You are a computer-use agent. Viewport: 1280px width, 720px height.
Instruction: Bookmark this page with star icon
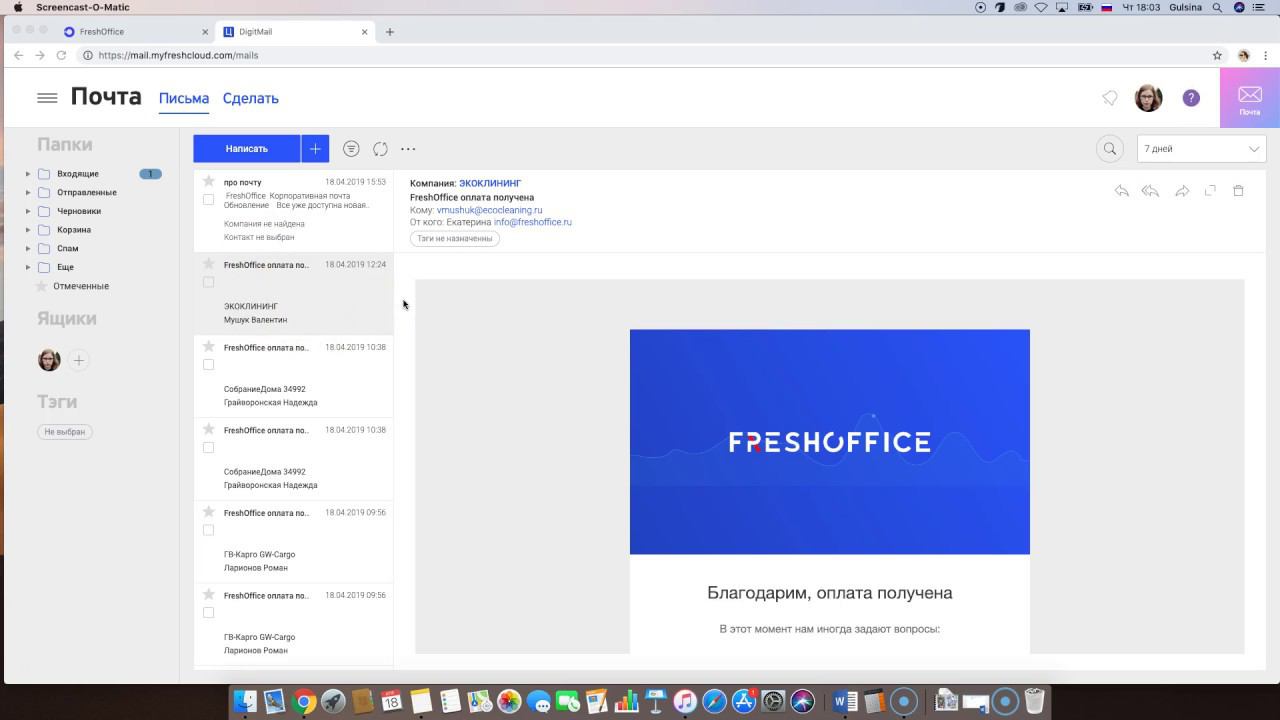(1217, 55)
